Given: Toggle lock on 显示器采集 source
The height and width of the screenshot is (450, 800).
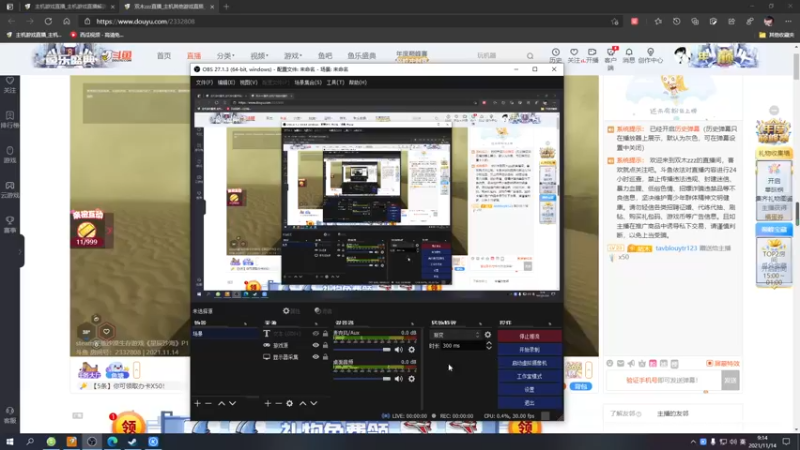Looking at the screenshot, I should [325, 357].
